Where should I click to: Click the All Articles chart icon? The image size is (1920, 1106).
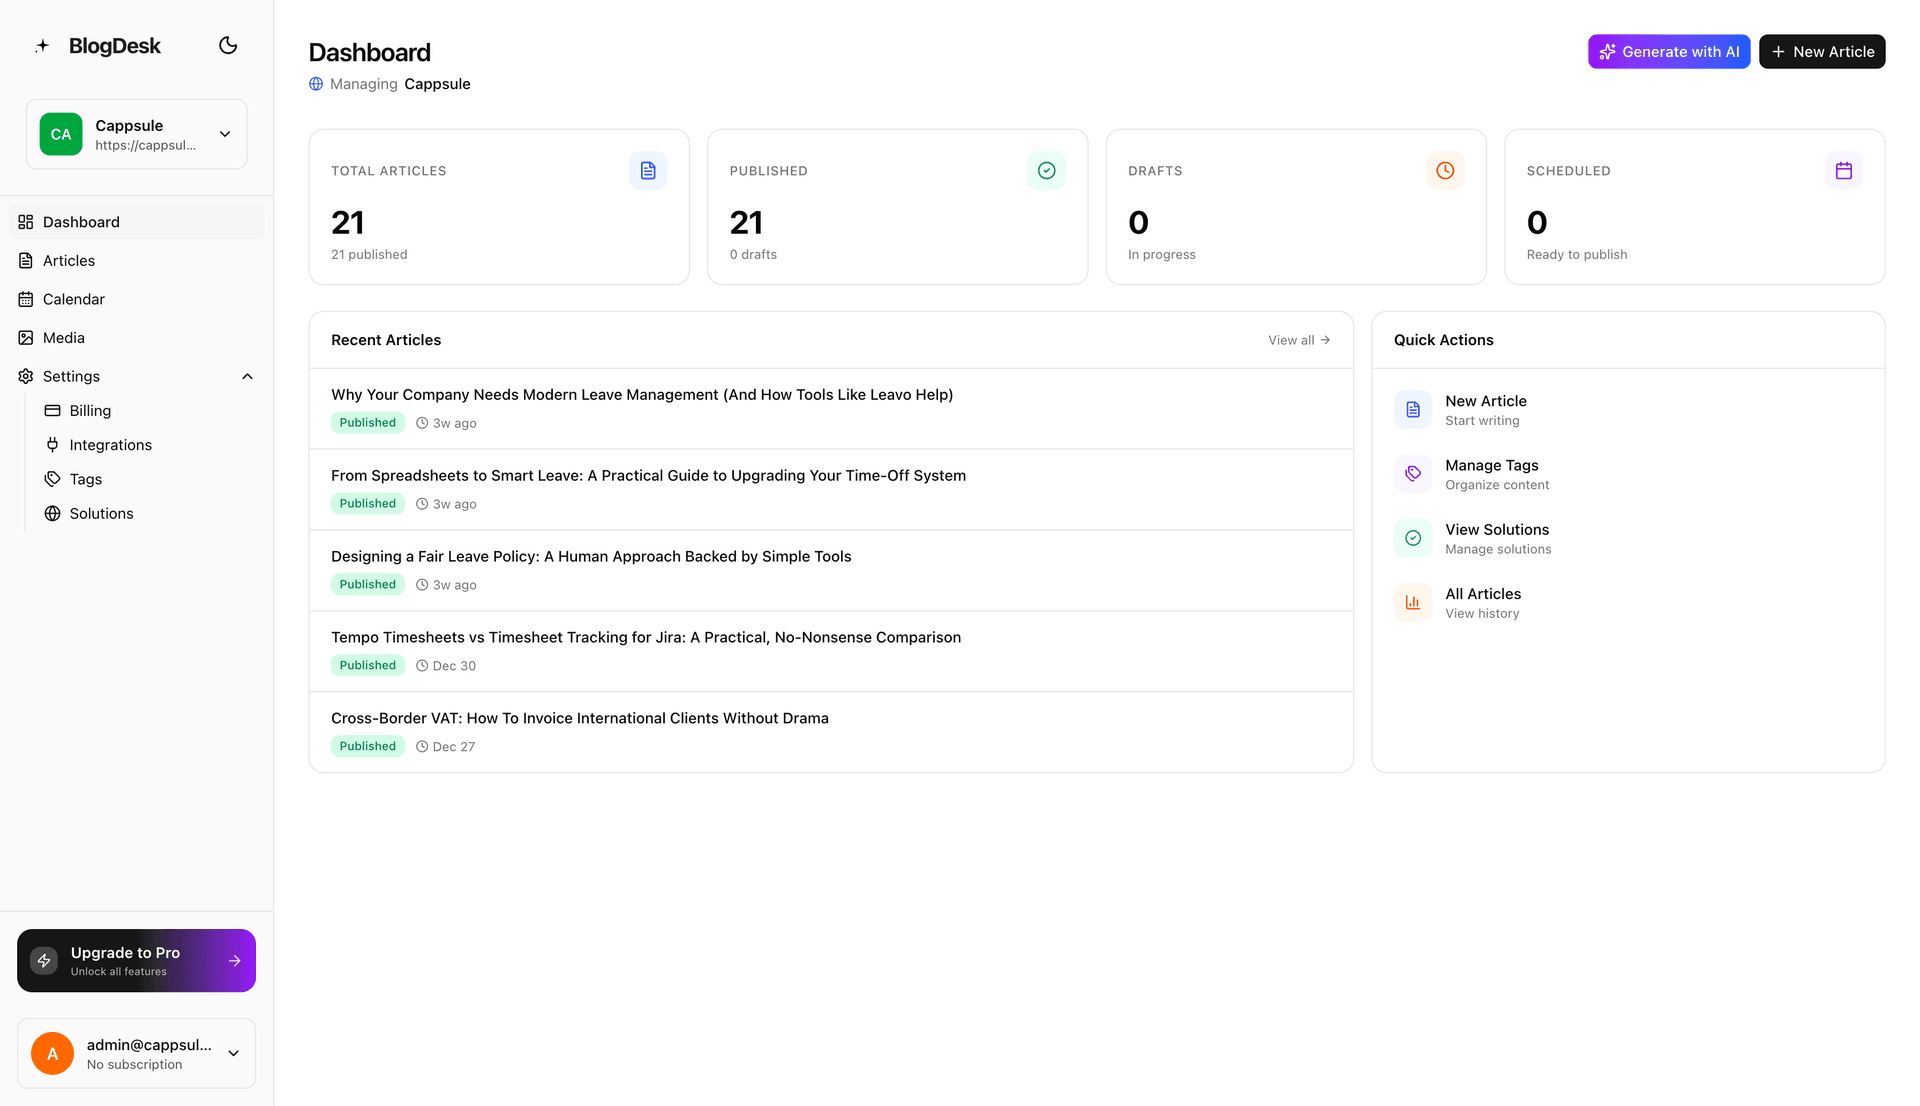(1412, 602)
